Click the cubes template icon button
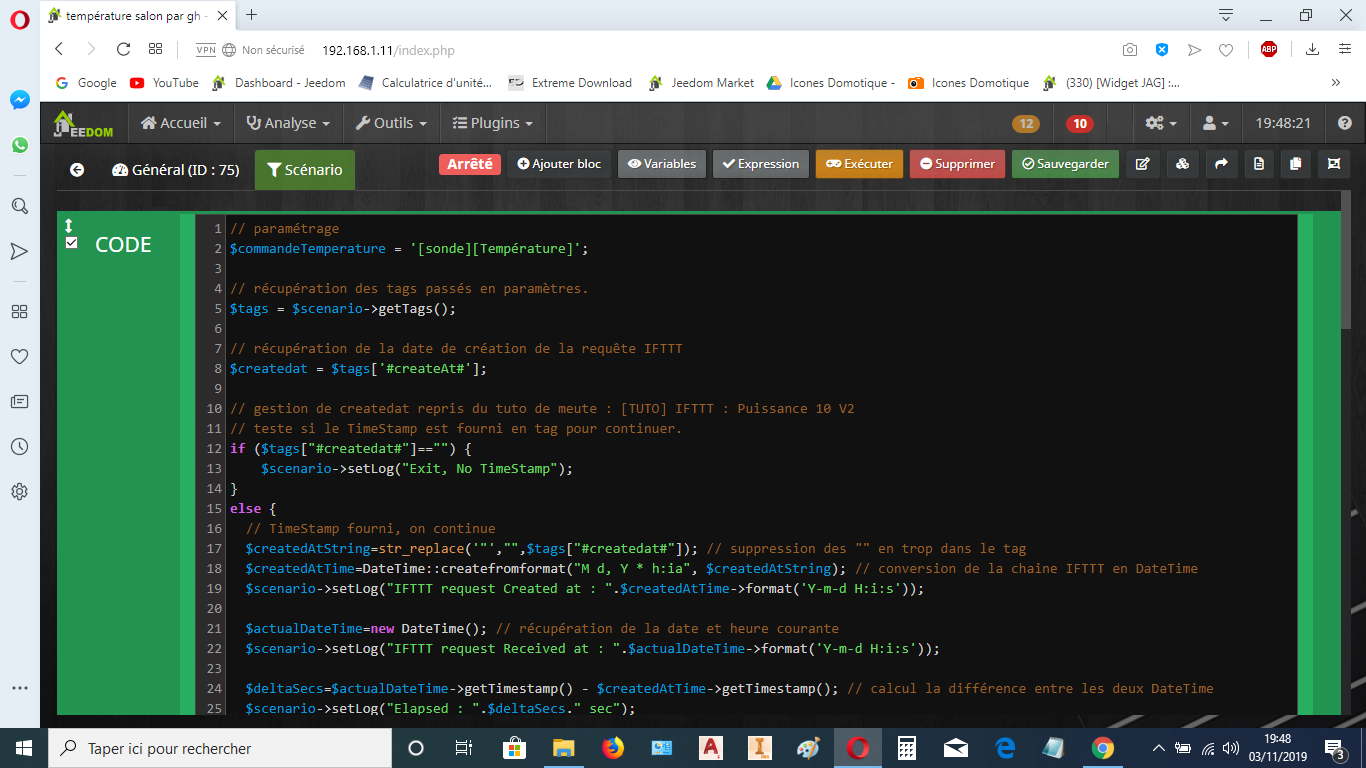Image resolution: width=1366 pixels, height=768 pixels. [1182, 164]
